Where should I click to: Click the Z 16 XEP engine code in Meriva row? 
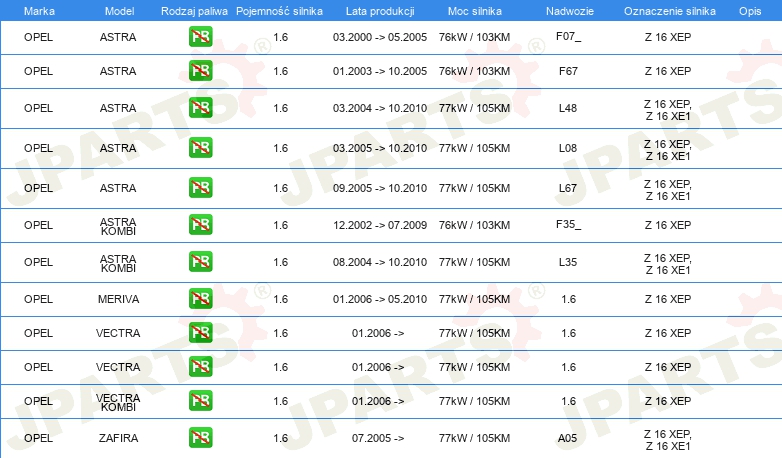(668, 299)
